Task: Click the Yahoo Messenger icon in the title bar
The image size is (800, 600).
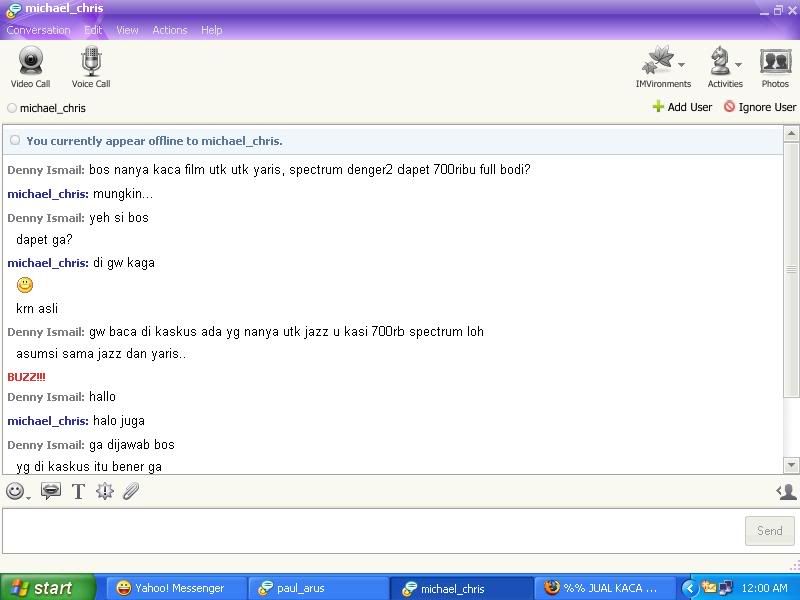Action: coord(13,9)
